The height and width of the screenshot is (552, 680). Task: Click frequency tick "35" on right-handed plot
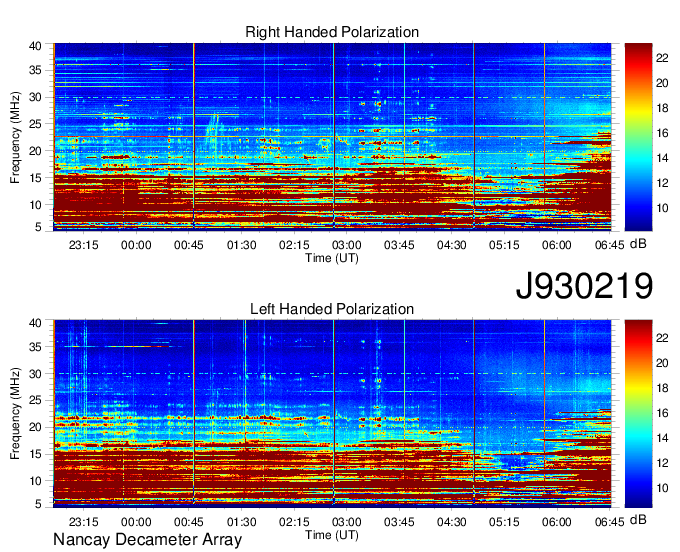[x=35, y=70]
